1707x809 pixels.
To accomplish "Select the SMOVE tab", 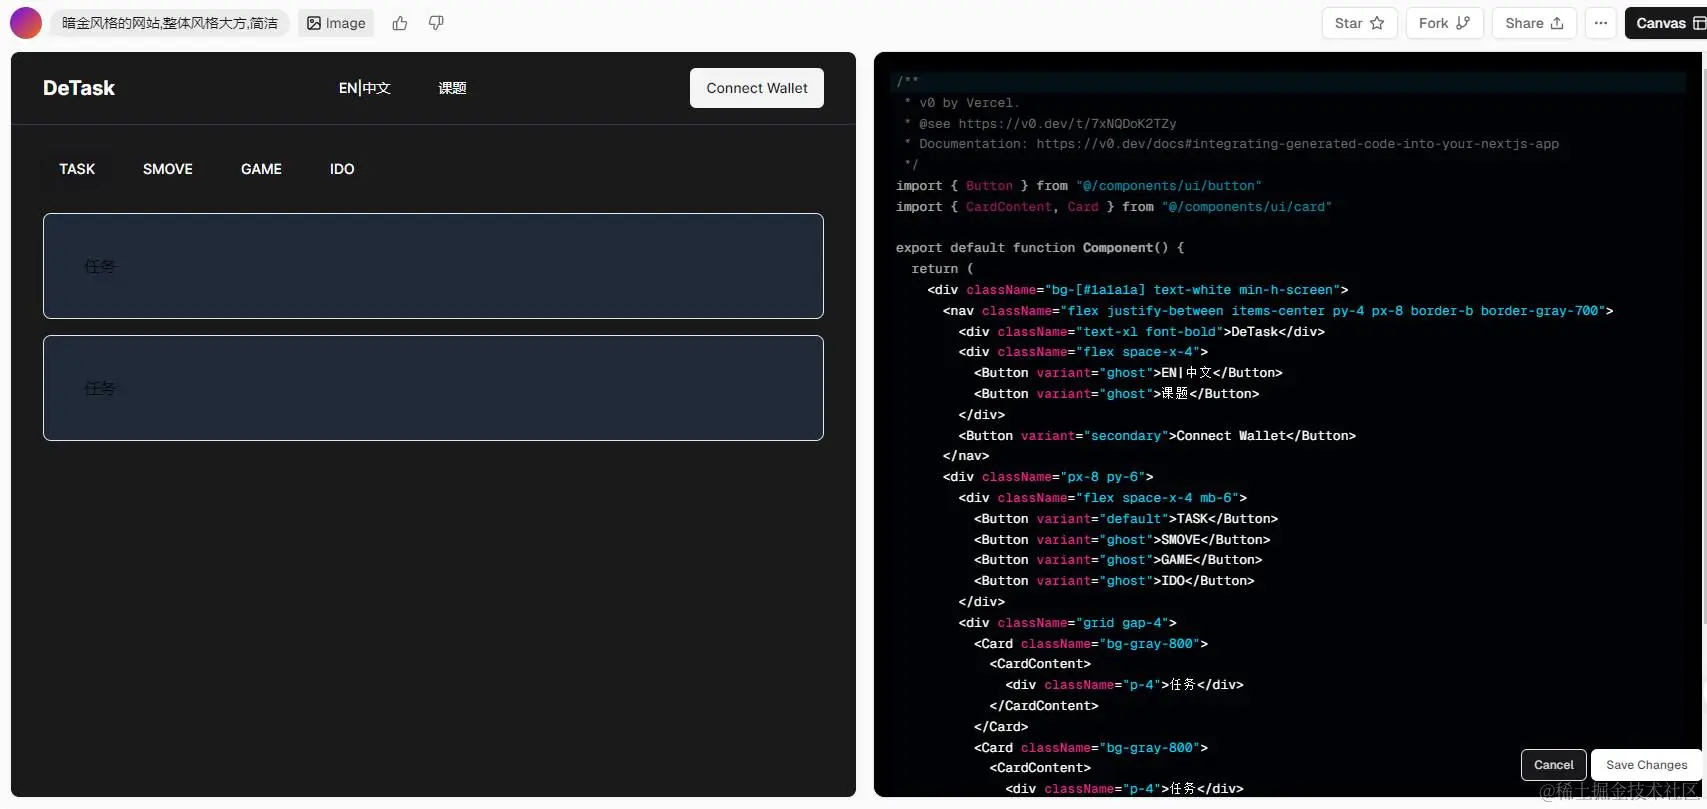I will pyautogui.click(x=168, y=169).
